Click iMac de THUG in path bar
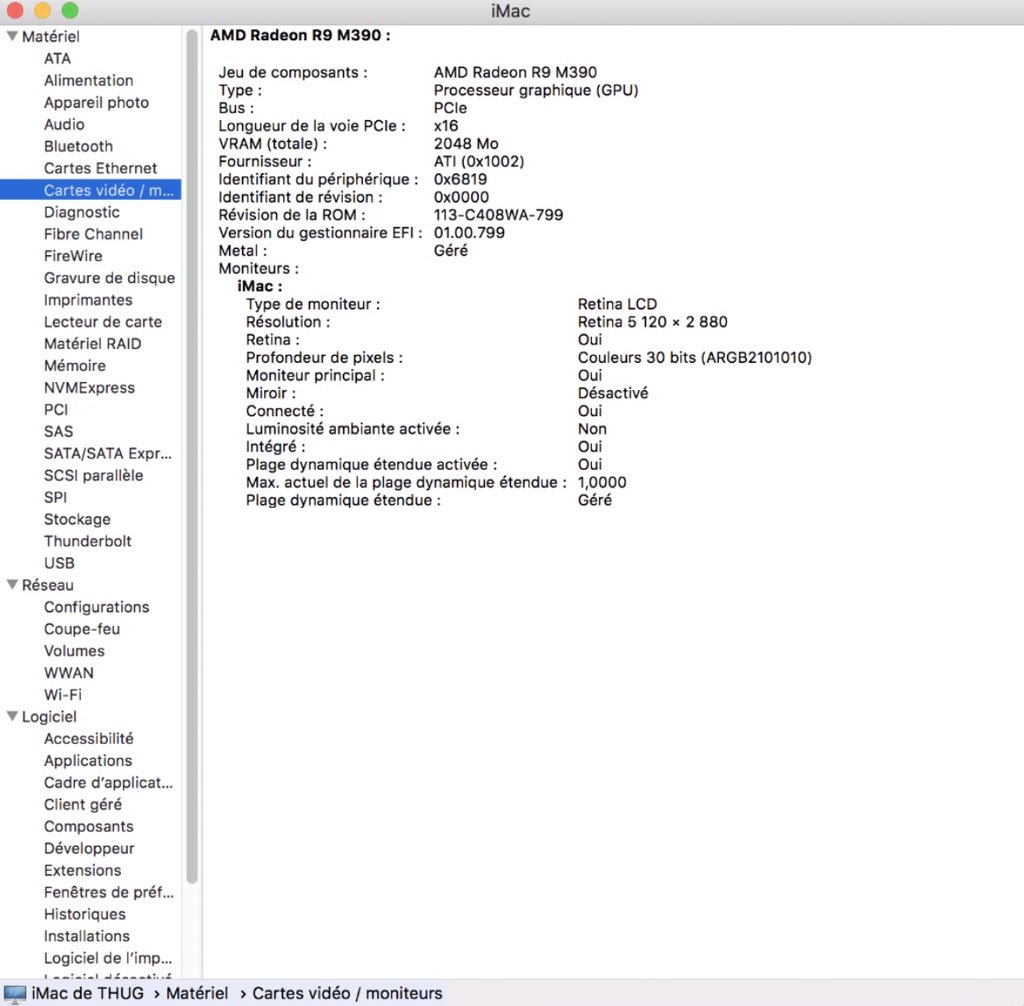 [x=88, y=994]
